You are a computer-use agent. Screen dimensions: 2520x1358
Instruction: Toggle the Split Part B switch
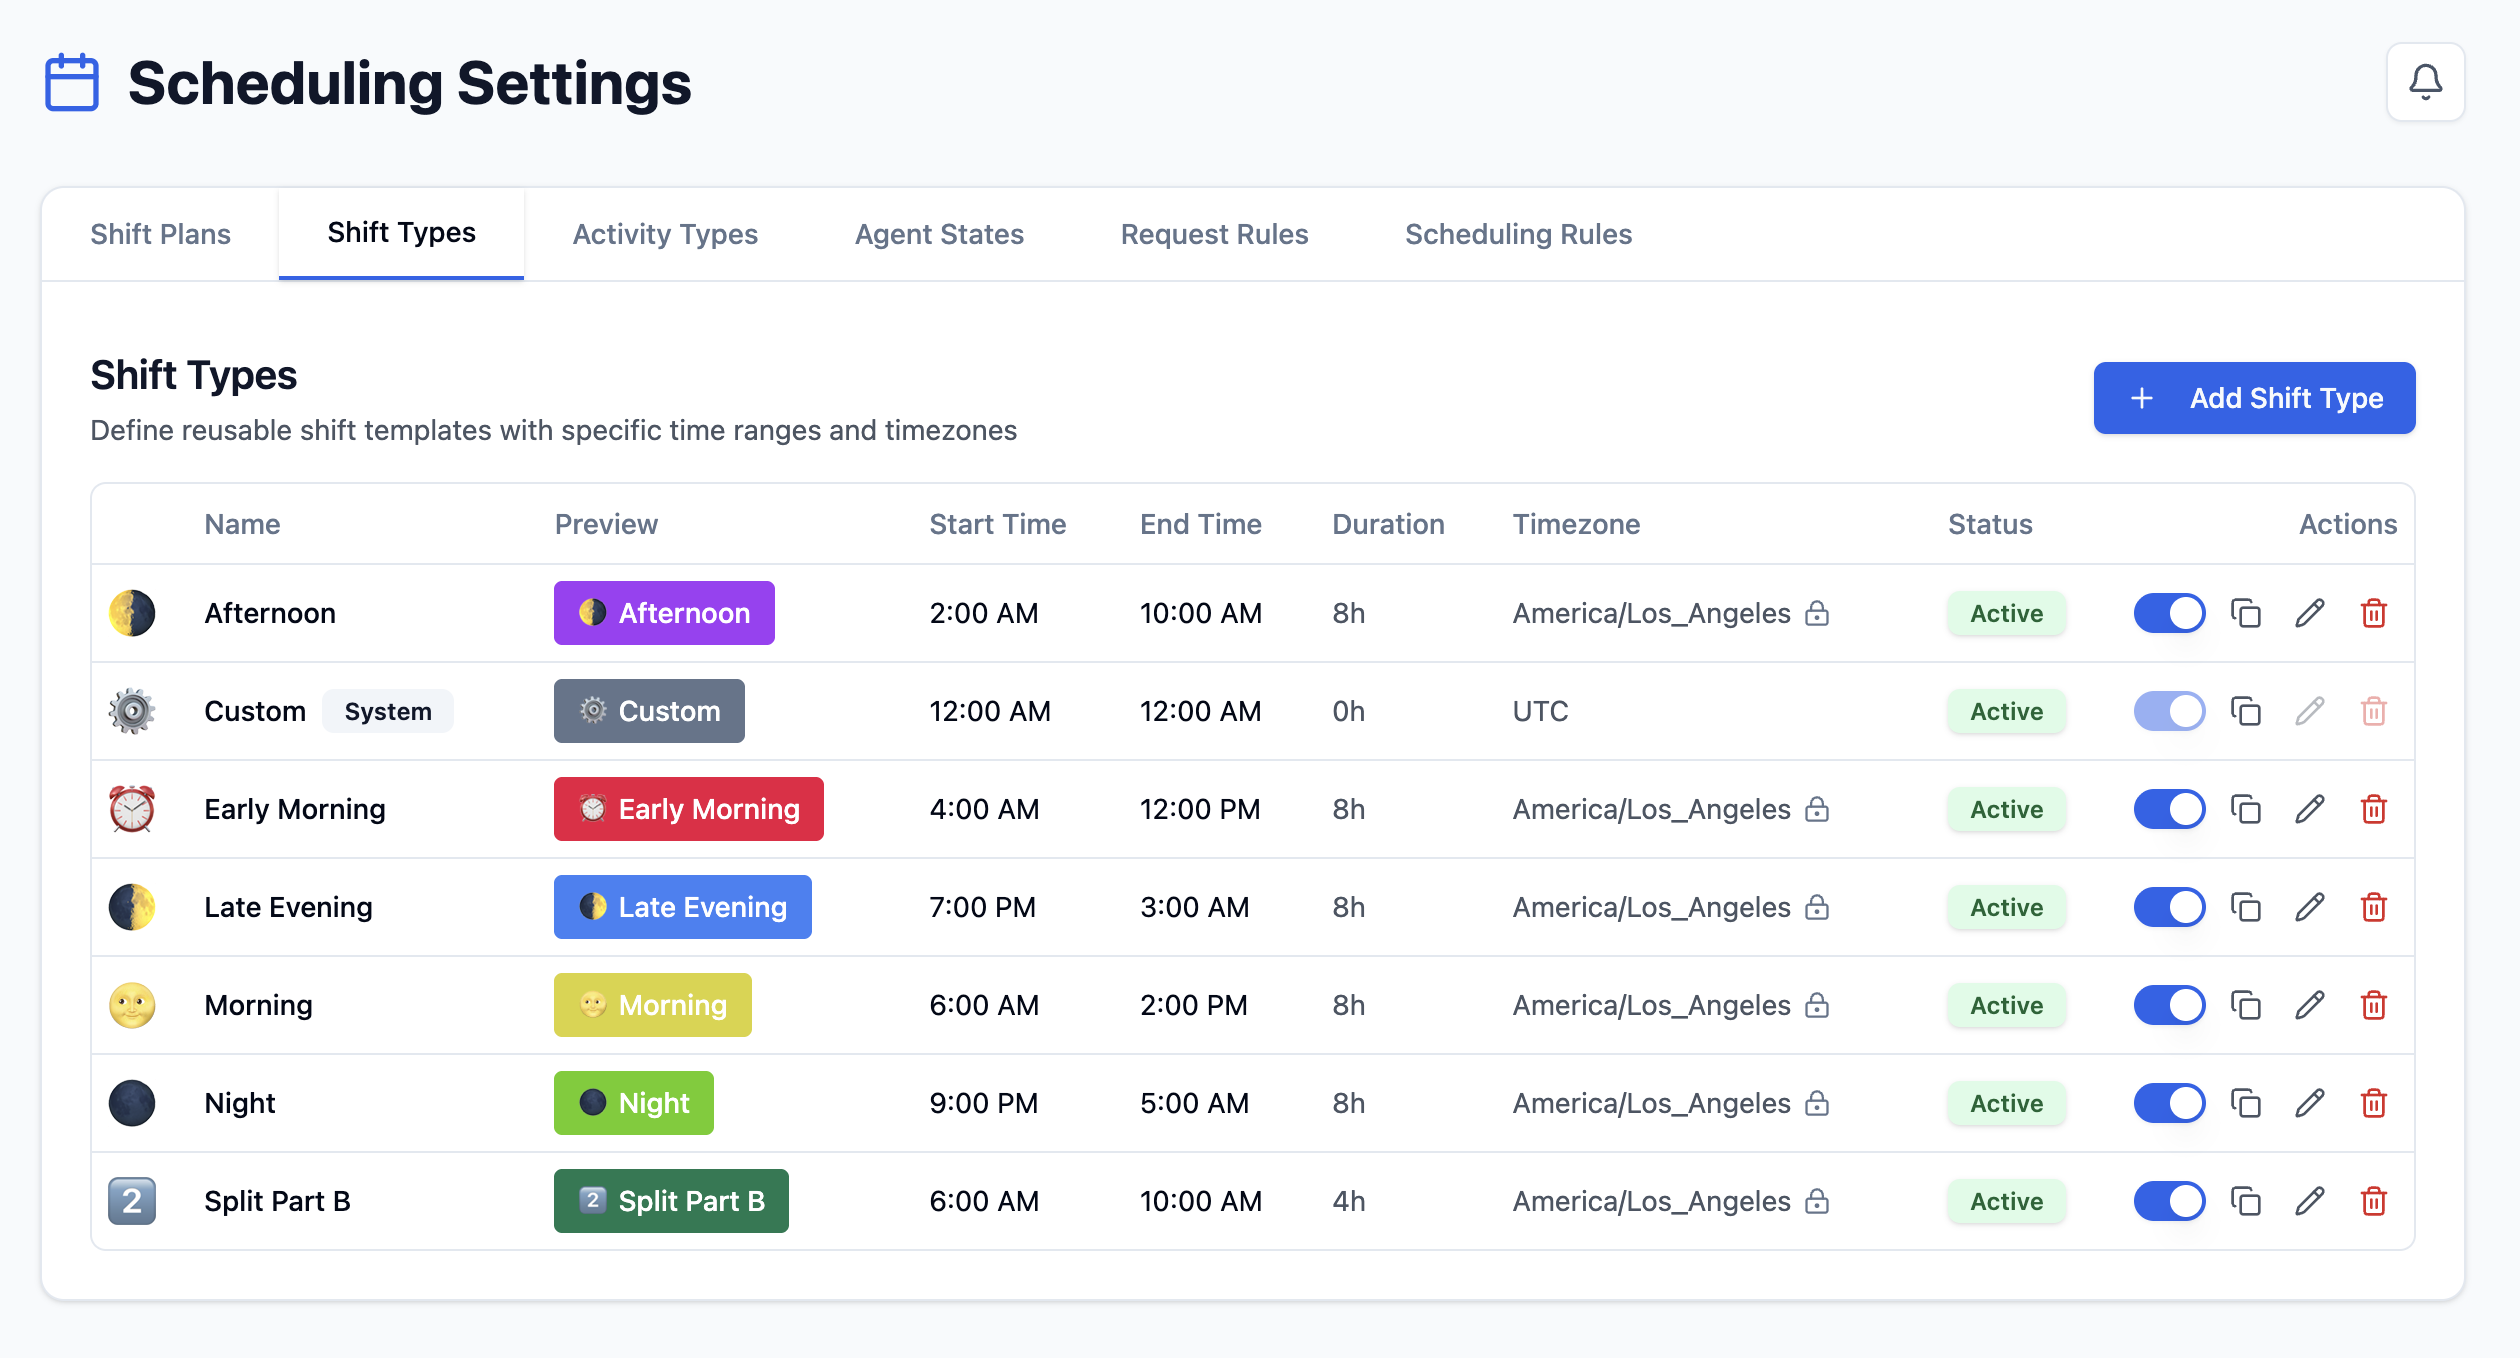(x=2169, y=1201)
